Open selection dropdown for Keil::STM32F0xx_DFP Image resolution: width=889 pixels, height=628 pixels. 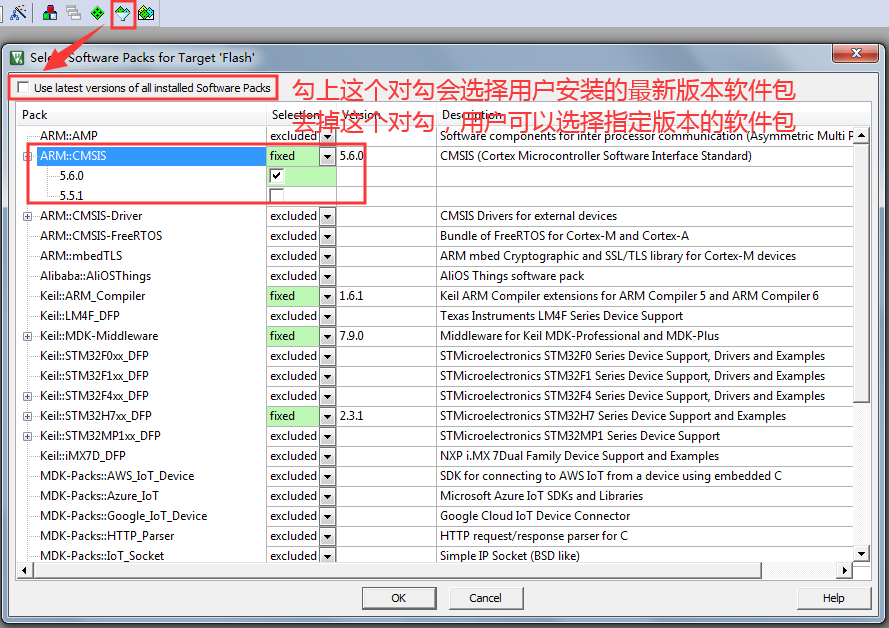[327, 356]
